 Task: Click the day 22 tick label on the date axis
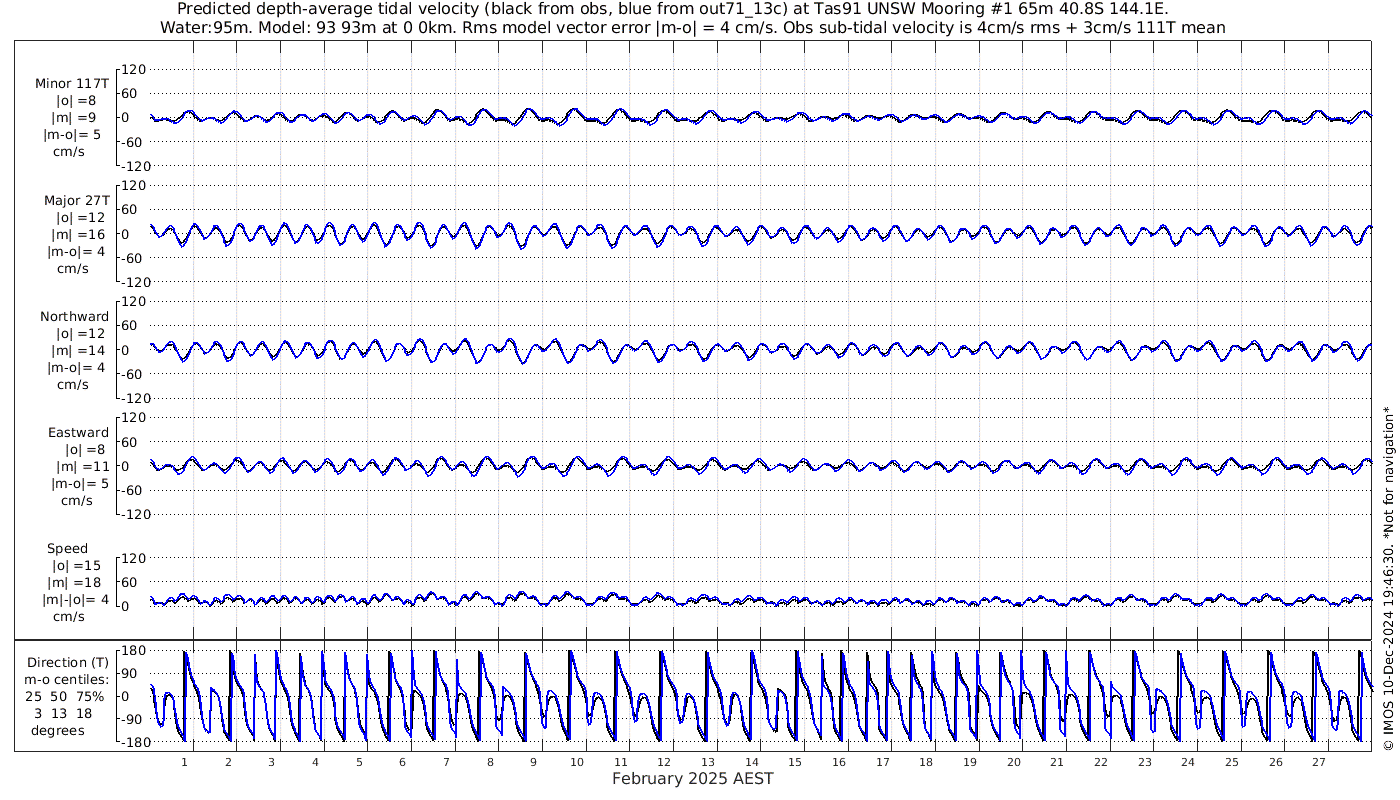1100,762
